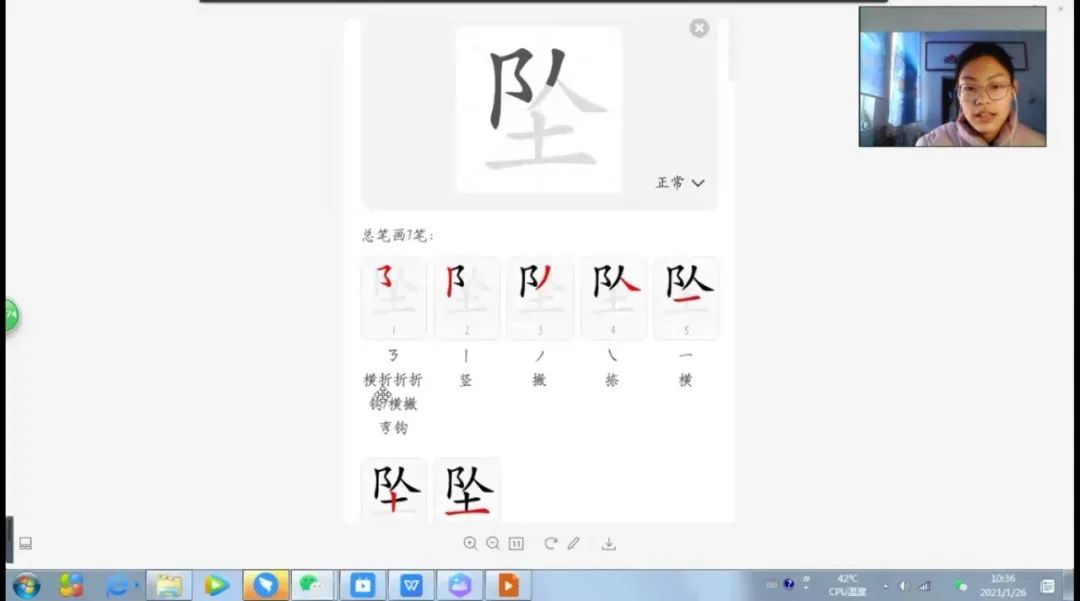Select stroke step 3 撇 thumbnail
The image size is (1080, 601).
[x=539, y=297]
